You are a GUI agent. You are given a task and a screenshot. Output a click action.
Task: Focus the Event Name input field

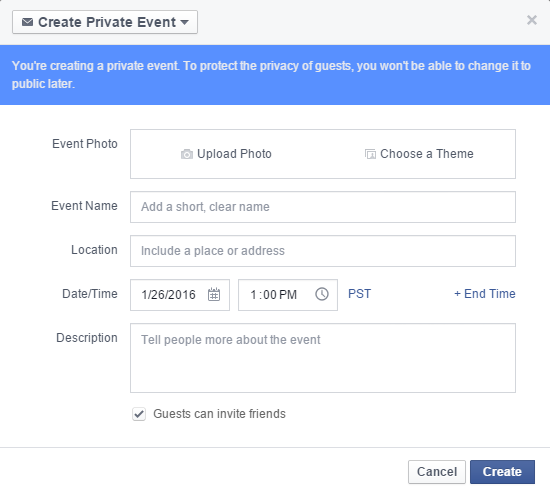click(323, 207)
